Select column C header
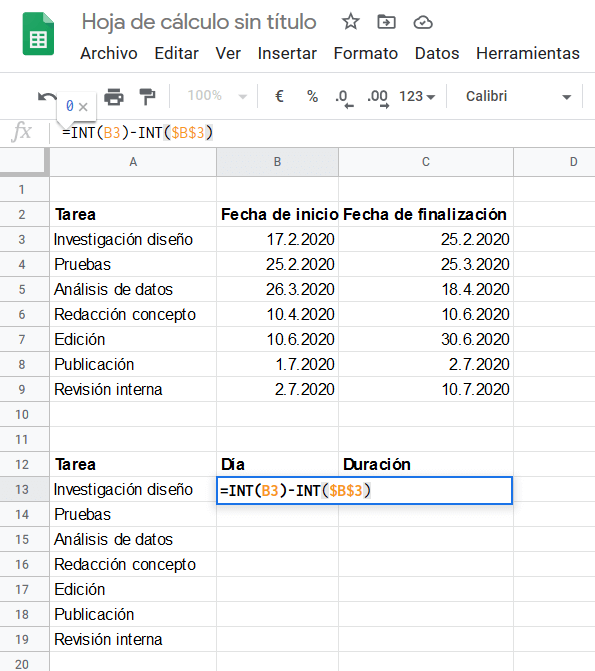The height and width of the screenshot is (671, 595). point(426,162)
